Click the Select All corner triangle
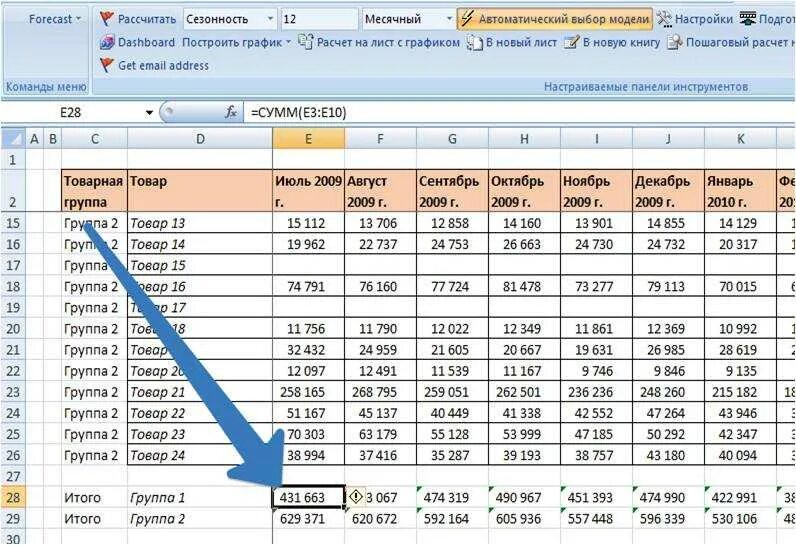 (14, 139)
